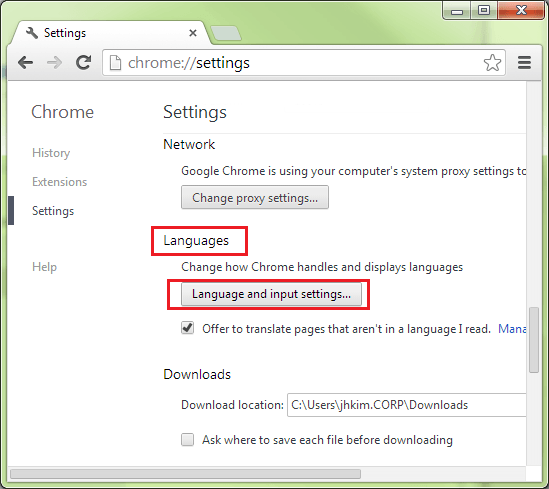Viewport: 549px width, 489px height.
Task: Open History in the sidebar
Action: 51,153
